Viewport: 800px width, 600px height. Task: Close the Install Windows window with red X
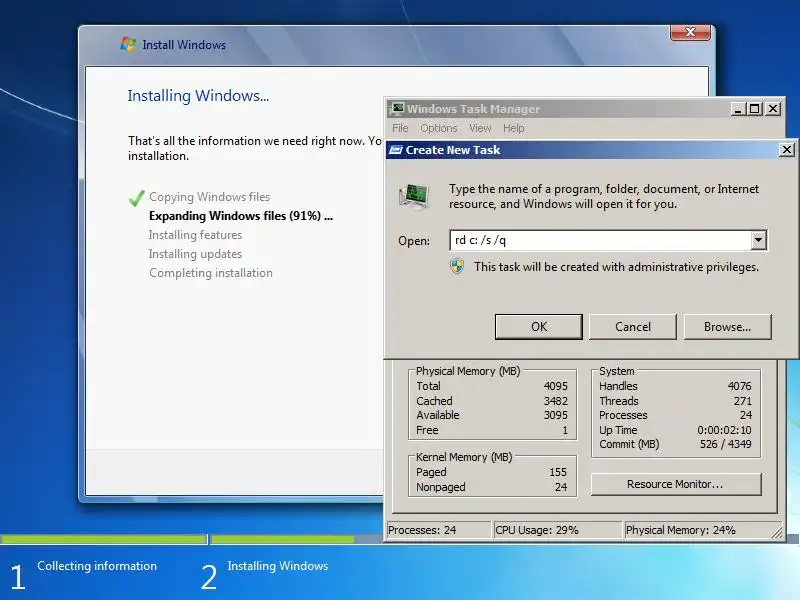click(690, 32)
